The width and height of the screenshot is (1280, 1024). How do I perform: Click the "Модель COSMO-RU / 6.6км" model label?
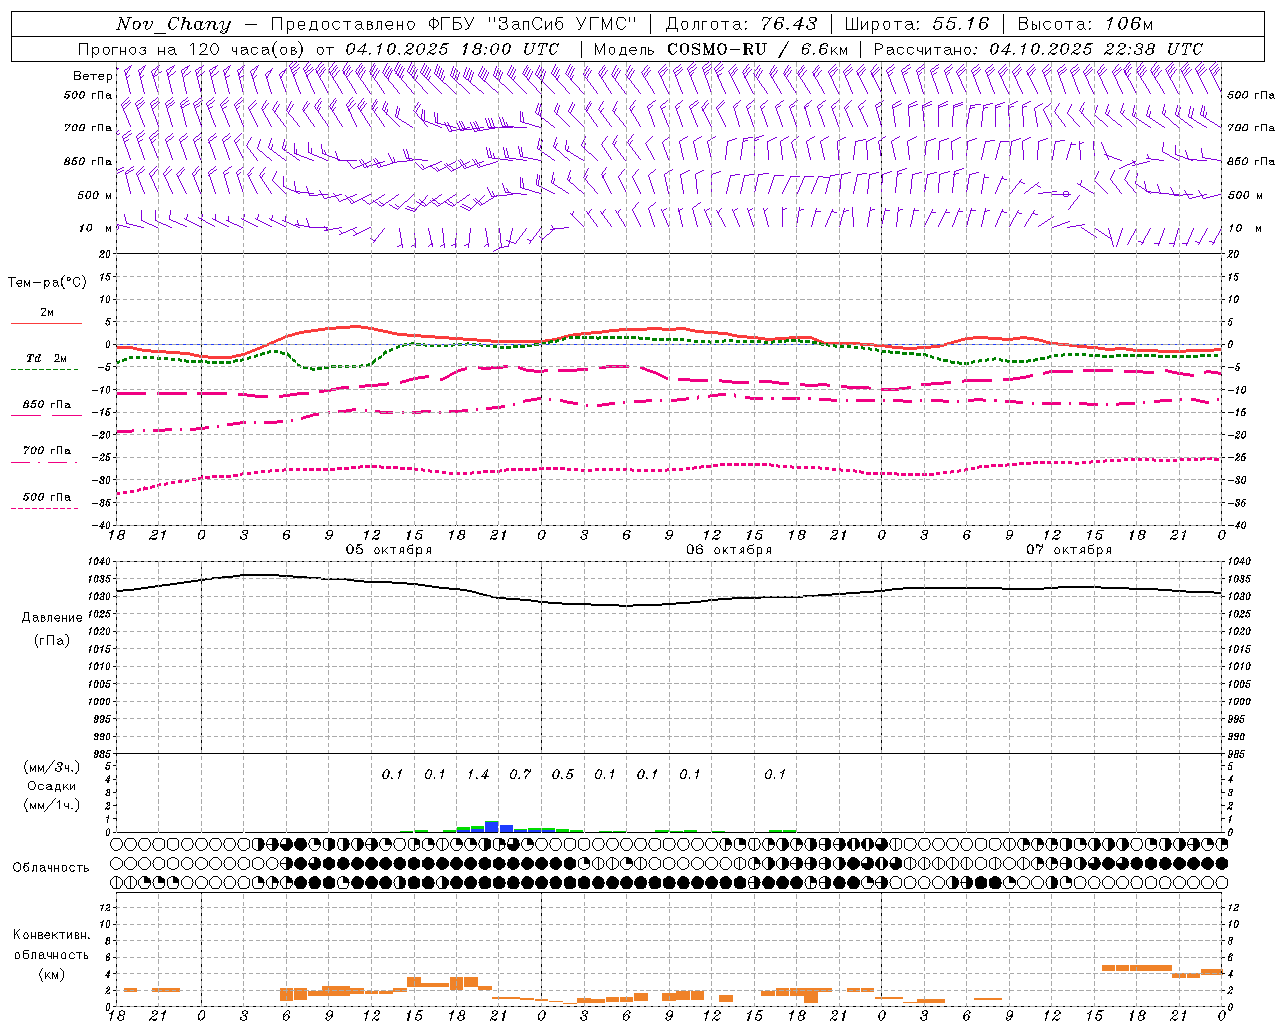[x=721, y=49]
